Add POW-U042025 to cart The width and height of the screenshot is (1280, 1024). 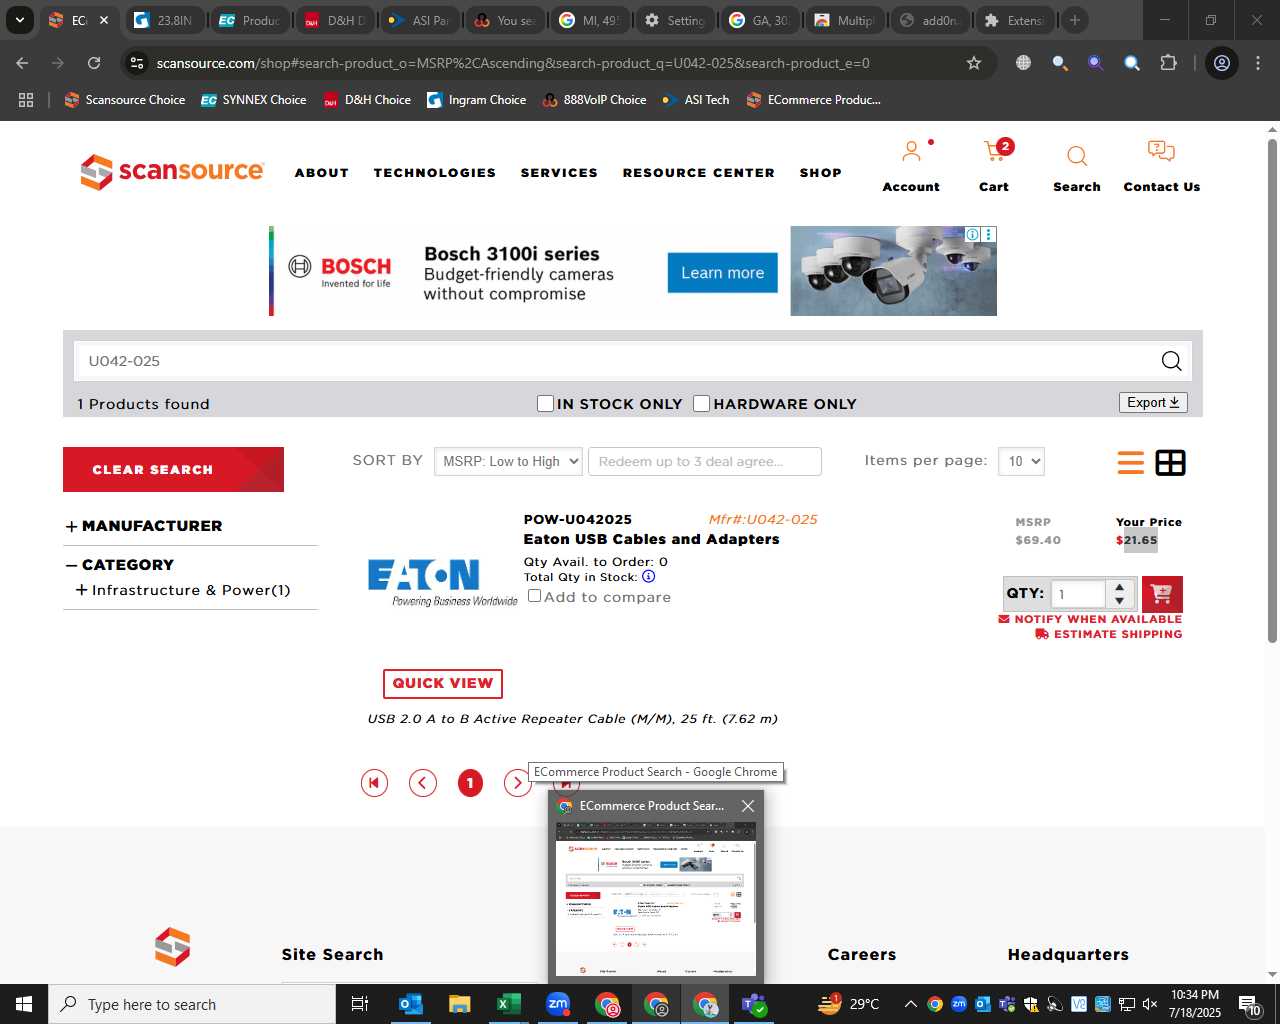[1161, 594]
